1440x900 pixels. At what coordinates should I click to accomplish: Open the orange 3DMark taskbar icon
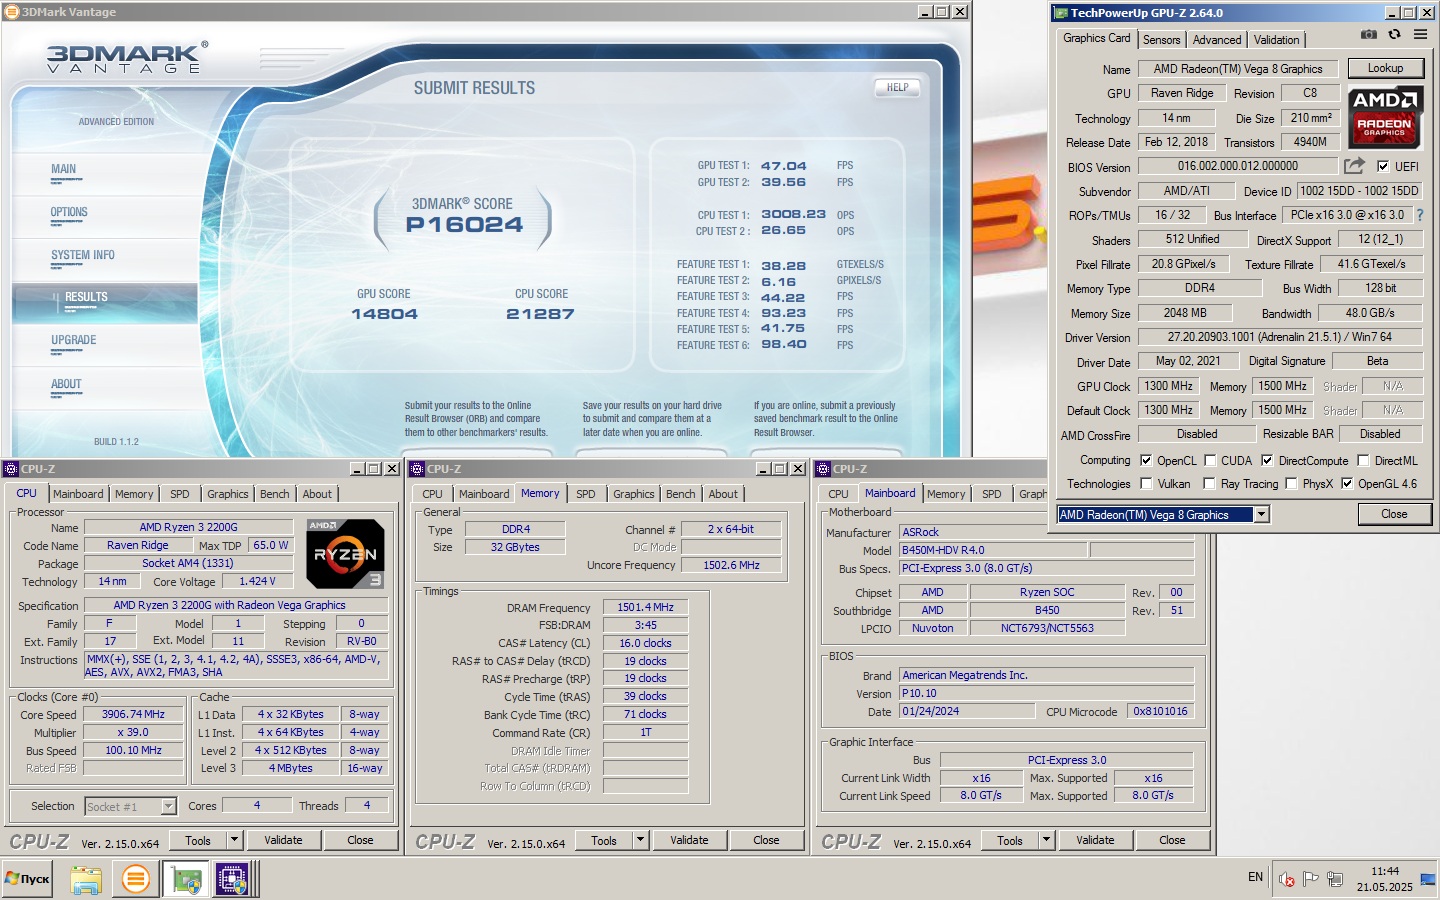coord(136,879)
